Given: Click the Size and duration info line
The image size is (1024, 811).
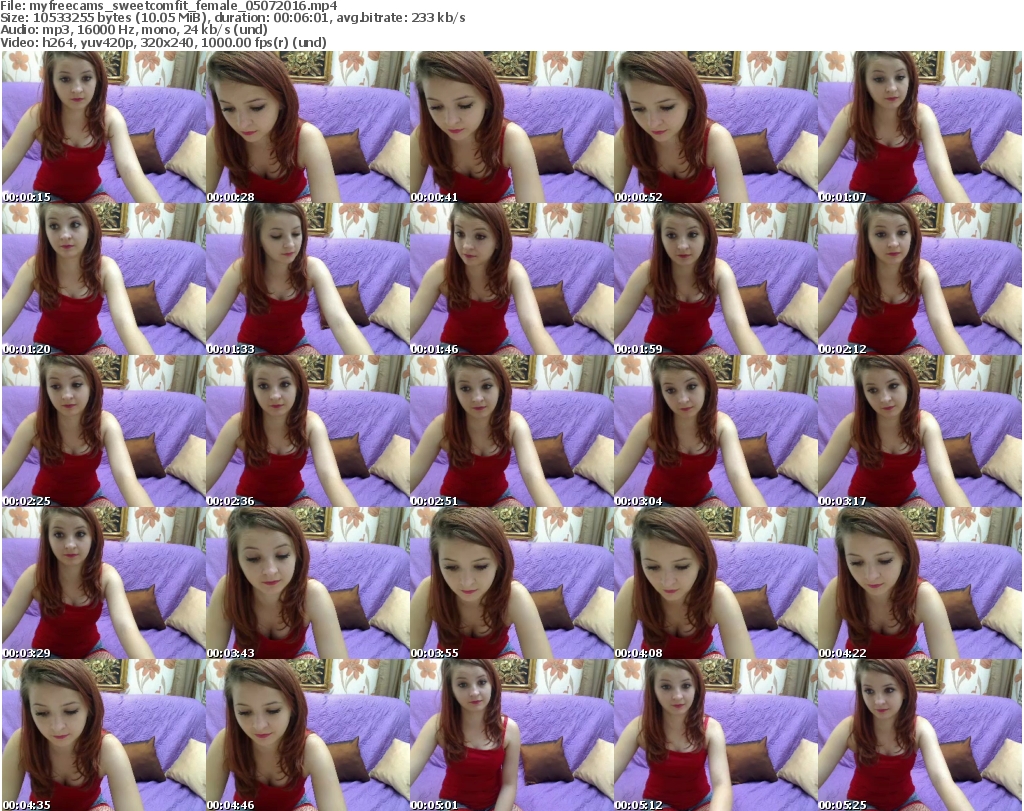Looking at the screenshot, I should click(x=232, y=18).
